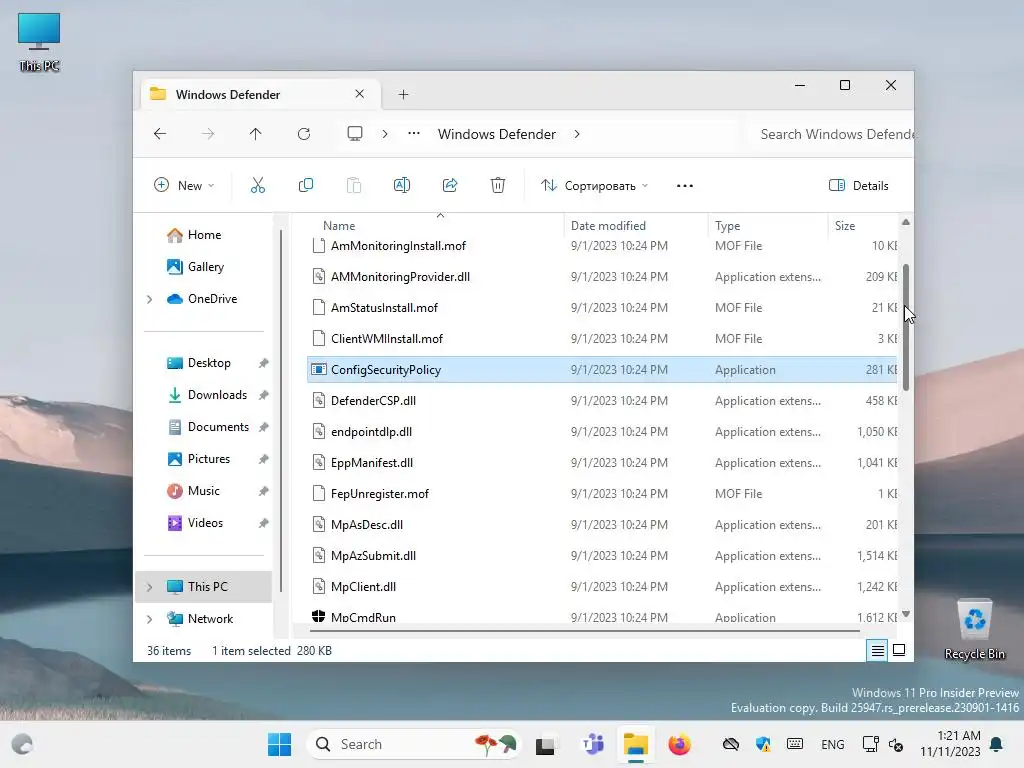Image resolution: width=1024 pixels, height=768 pixels.
Task: Click the Cut scissors icon
Action: 258,185
